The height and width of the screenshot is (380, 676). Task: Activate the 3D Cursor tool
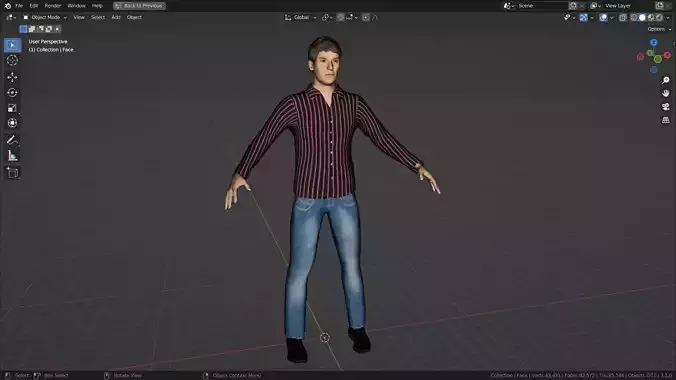(12, 60)
